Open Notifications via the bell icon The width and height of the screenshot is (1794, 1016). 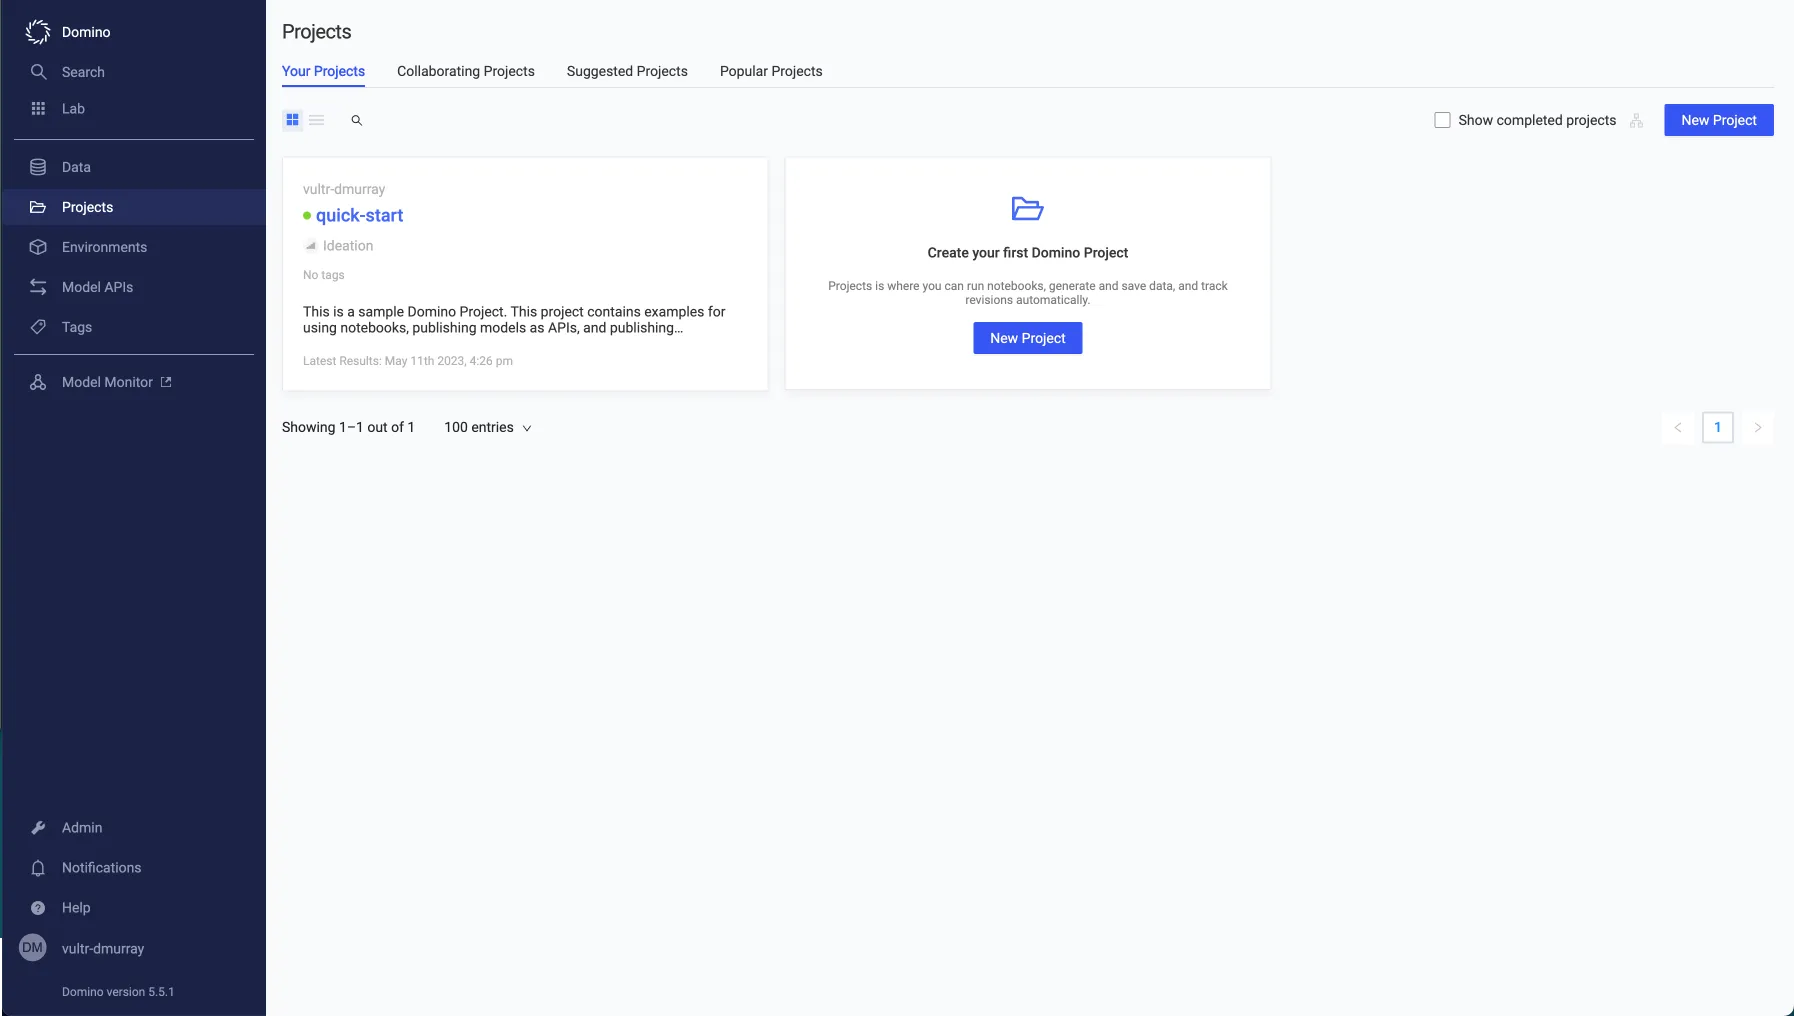coord(38,868)
